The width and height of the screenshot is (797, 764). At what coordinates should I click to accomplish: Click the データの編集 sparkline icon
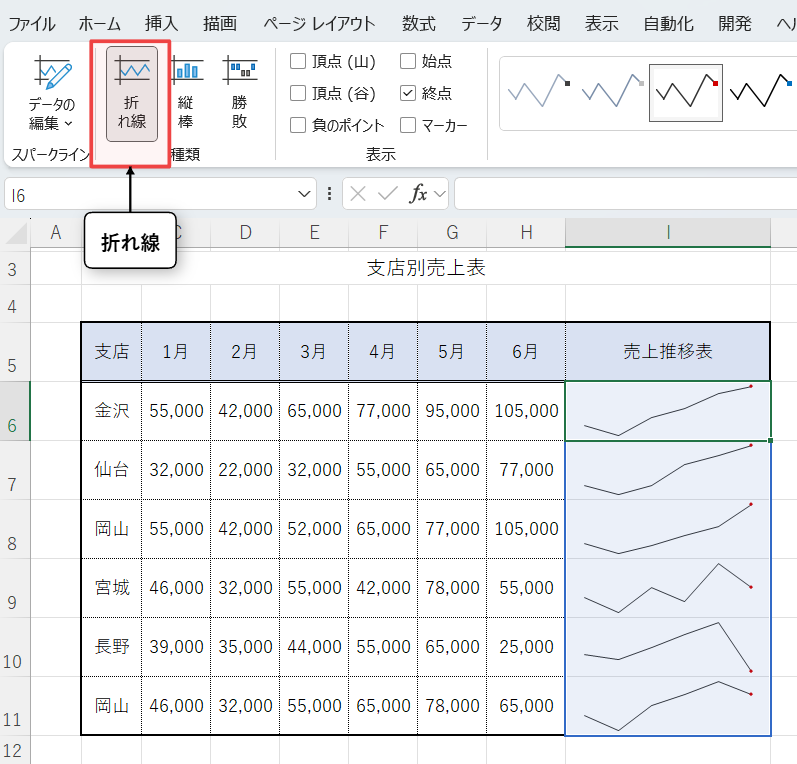pyautogui.click(x=51, y=75)
